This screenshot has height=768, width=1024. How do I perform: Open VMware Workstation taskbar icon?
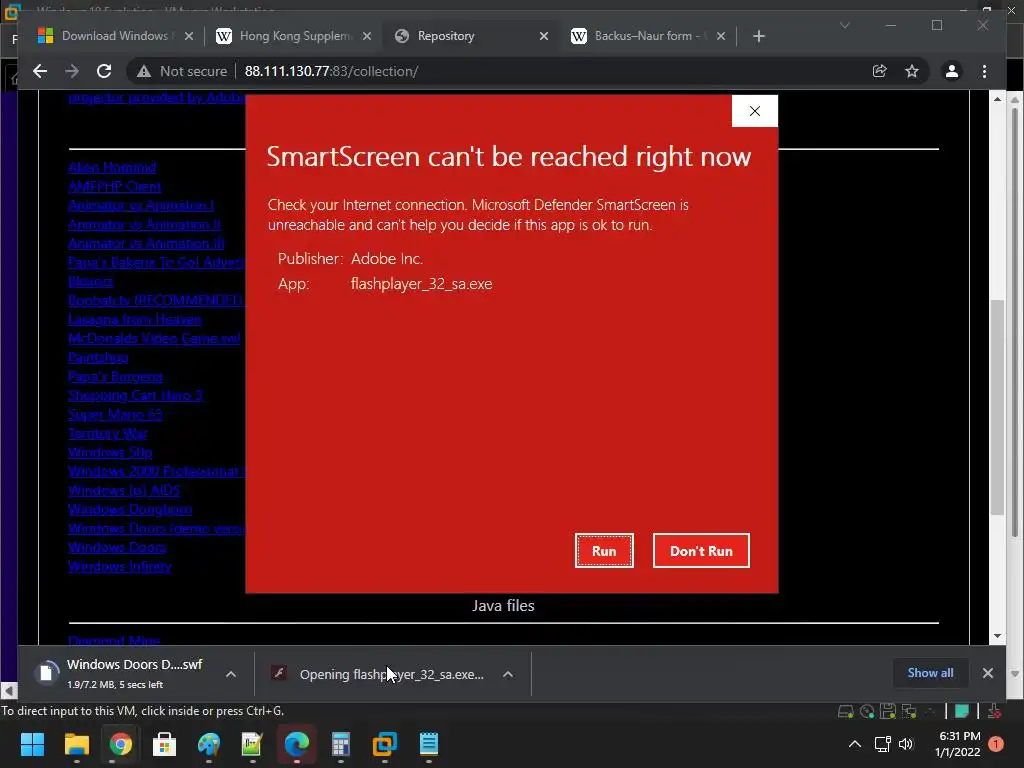pos(385,744)
